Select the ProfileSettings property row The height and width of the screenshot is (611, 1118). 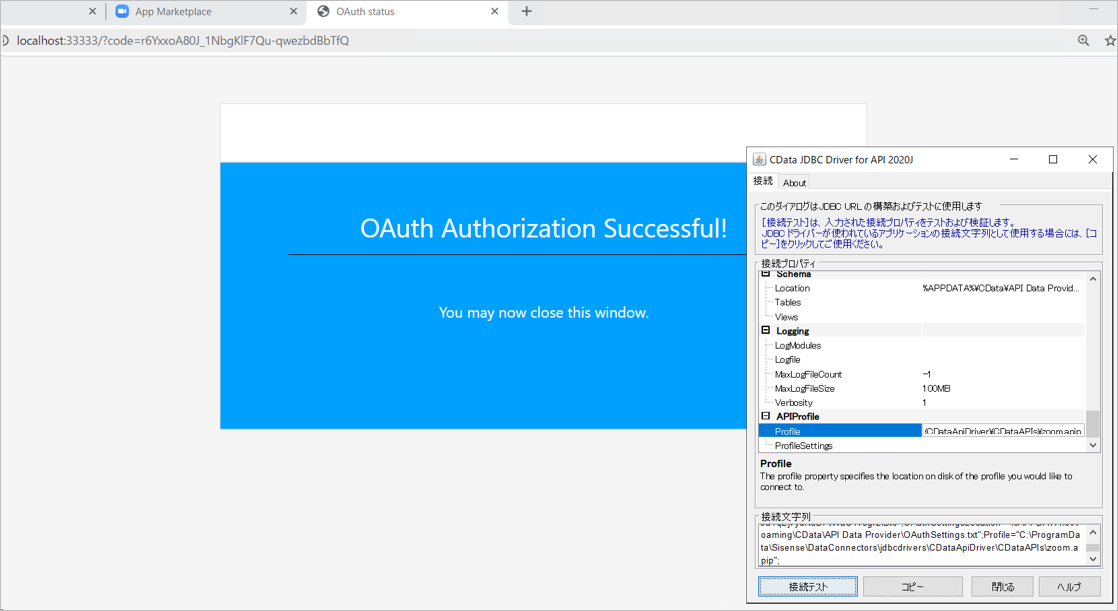pos(923,445)
